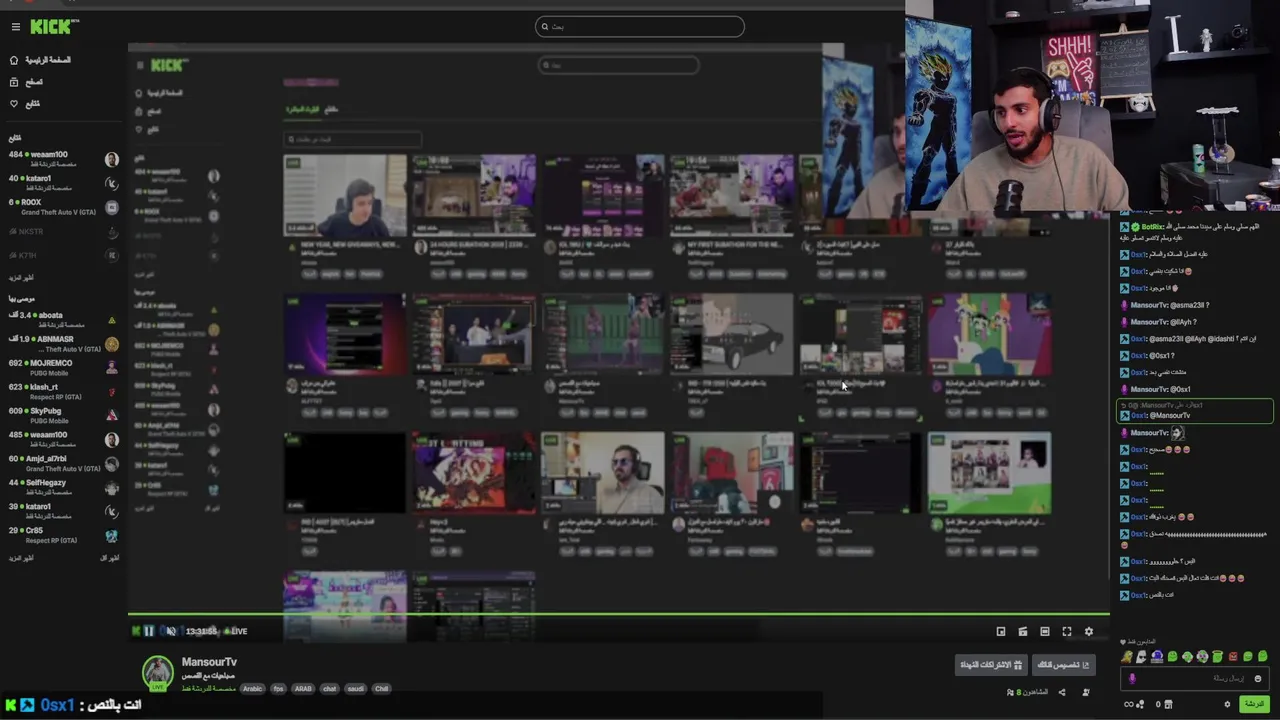Click the share icon below the stream

1062,692
